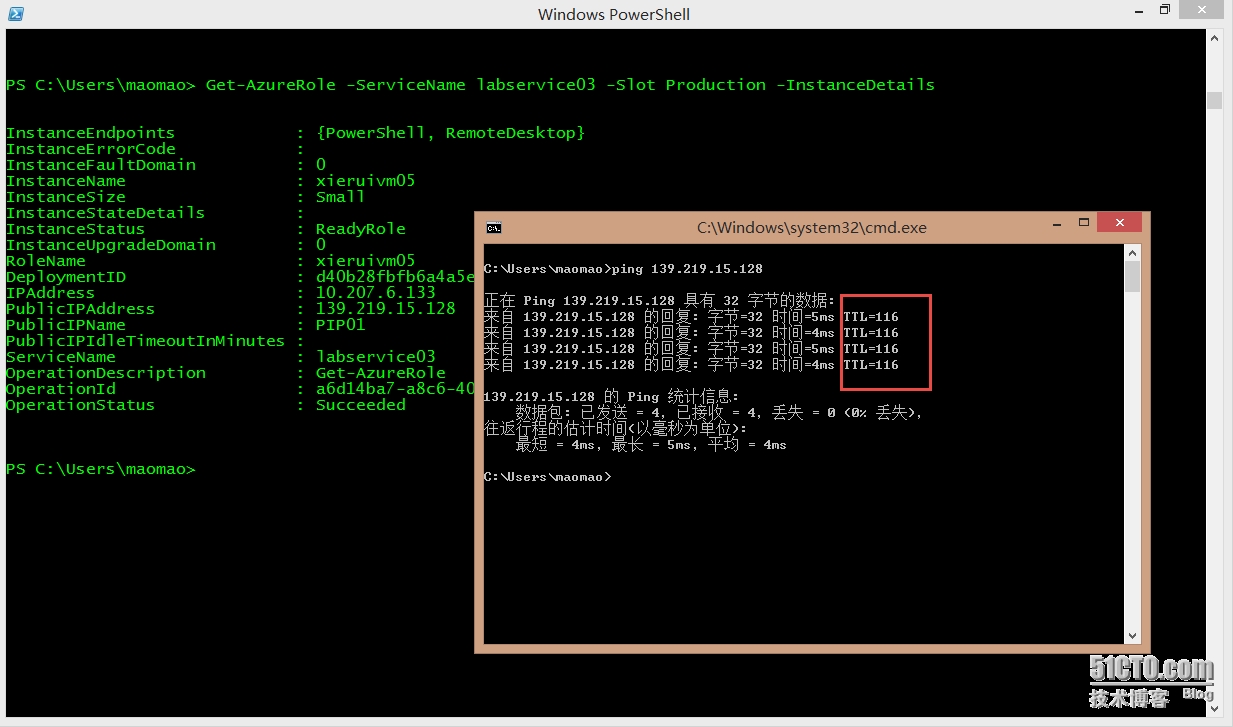The width and height of the screenshot is (1233, 727).
Task: Select the Succeeded status value
Action: pos(360,405)
